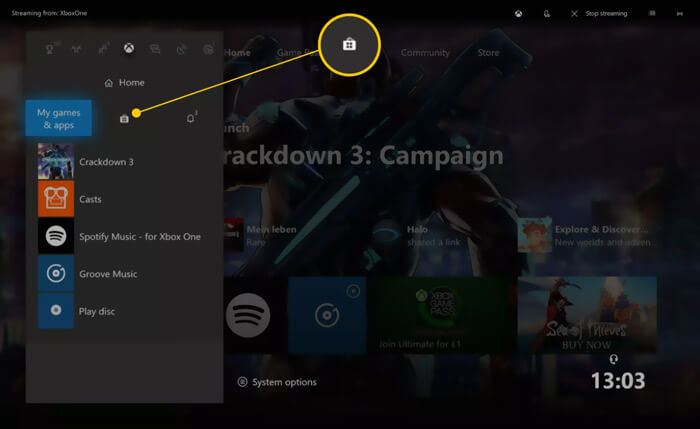Click Stop streaming
This screenshot has height=429, width=700.
click(x=600, y=14)
